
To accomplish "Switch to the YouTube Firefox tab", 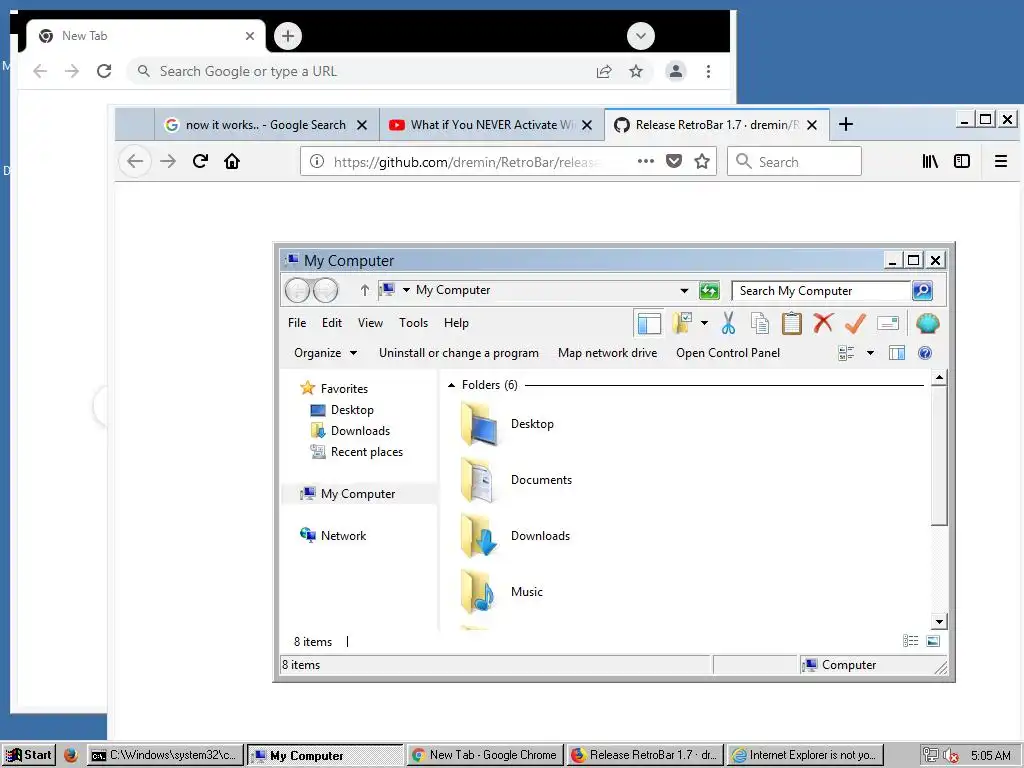I will (492, 125).
